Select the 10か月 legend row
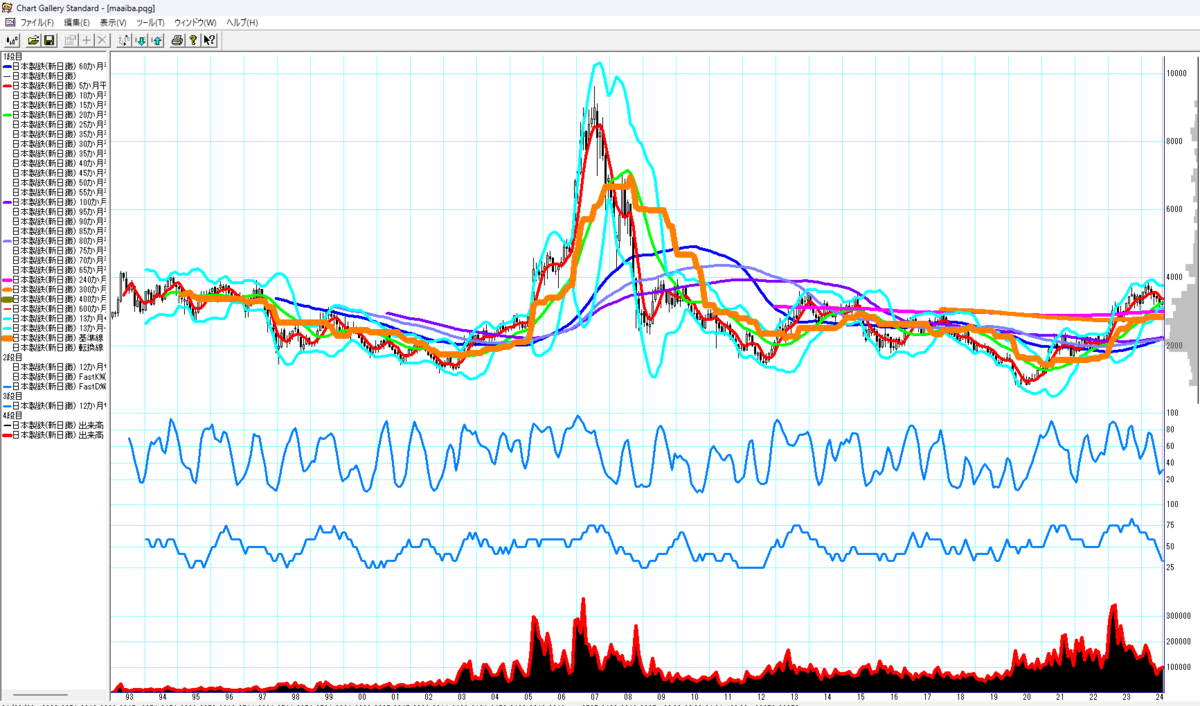The width and height of the screenshot is (1200, 706). pos(59,95)
